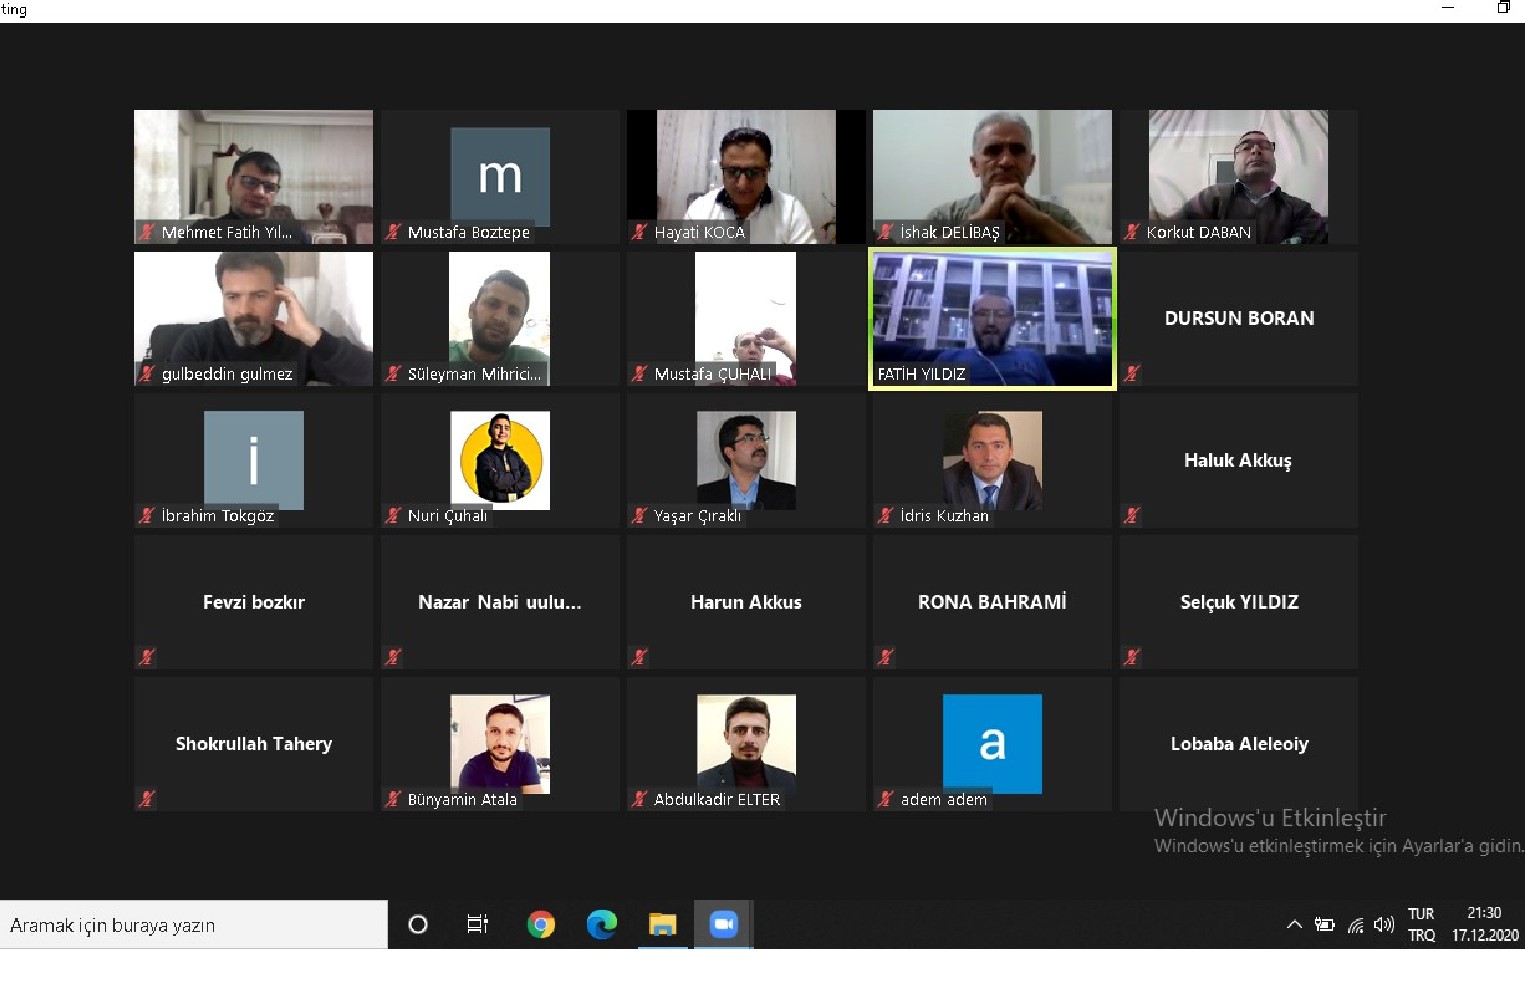Click muted mic icon on gulbeddin gulmez tile
1525x983 pixels.
tap(147, 374)
